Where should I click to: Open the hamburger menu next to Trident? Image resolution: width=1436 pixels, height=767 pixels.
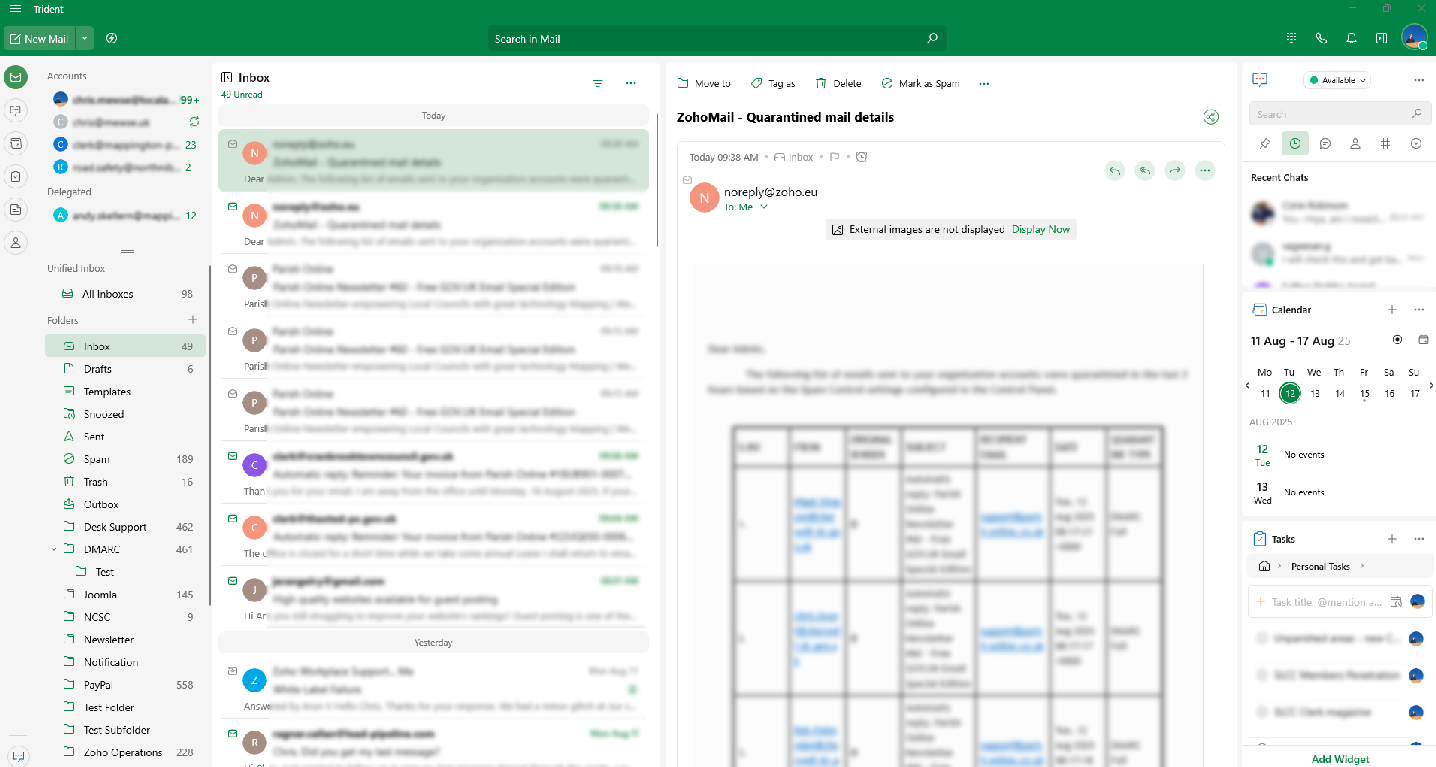point(15,9)
